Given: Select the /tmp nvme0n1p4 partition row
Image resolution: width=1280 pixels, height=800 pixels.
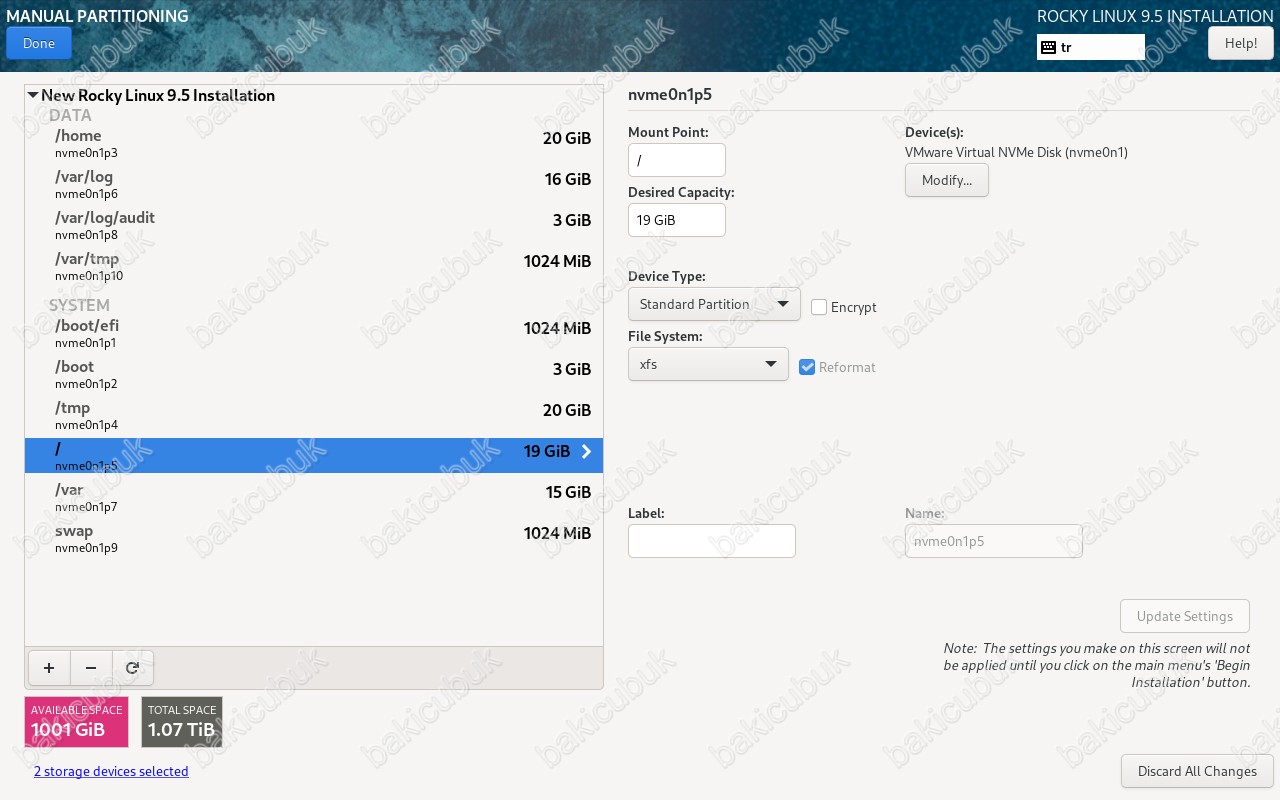Looking at the screenshot, I should point(314,416).
